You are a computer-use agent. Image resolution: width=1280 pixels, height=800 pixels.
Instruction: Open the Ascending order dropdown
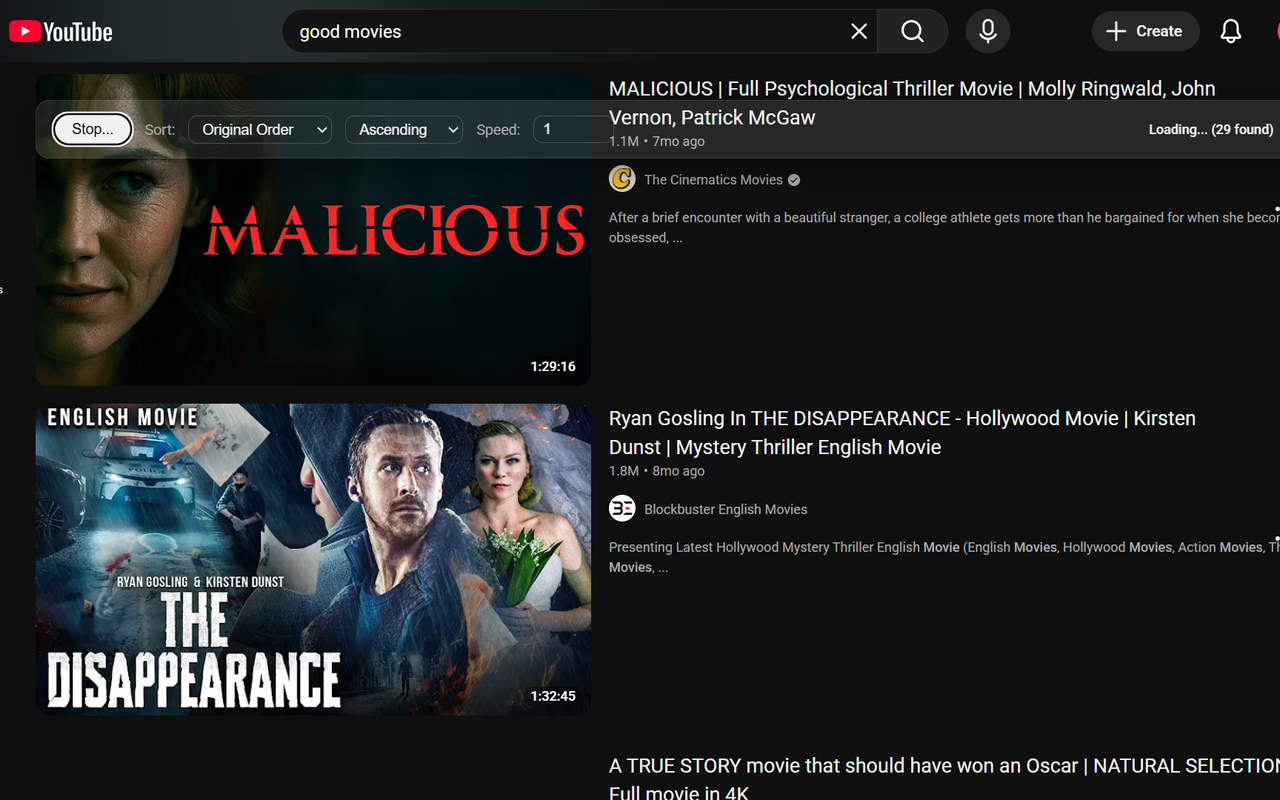[404, 129]
